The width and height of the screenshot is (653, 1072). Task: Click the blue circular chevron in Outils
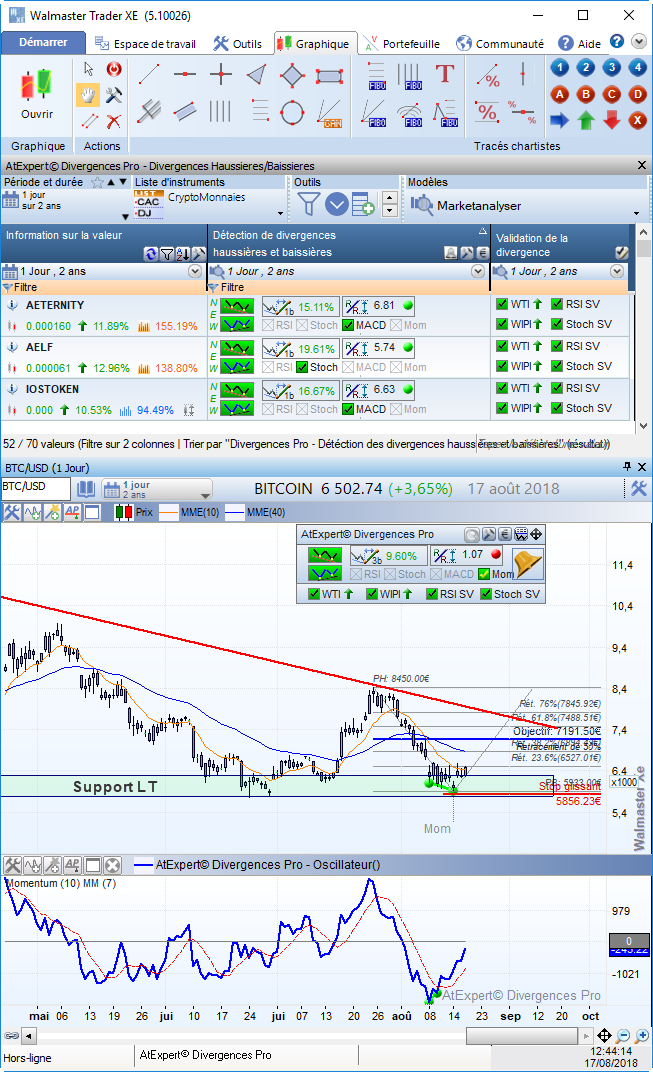click(x=337, y=204)
